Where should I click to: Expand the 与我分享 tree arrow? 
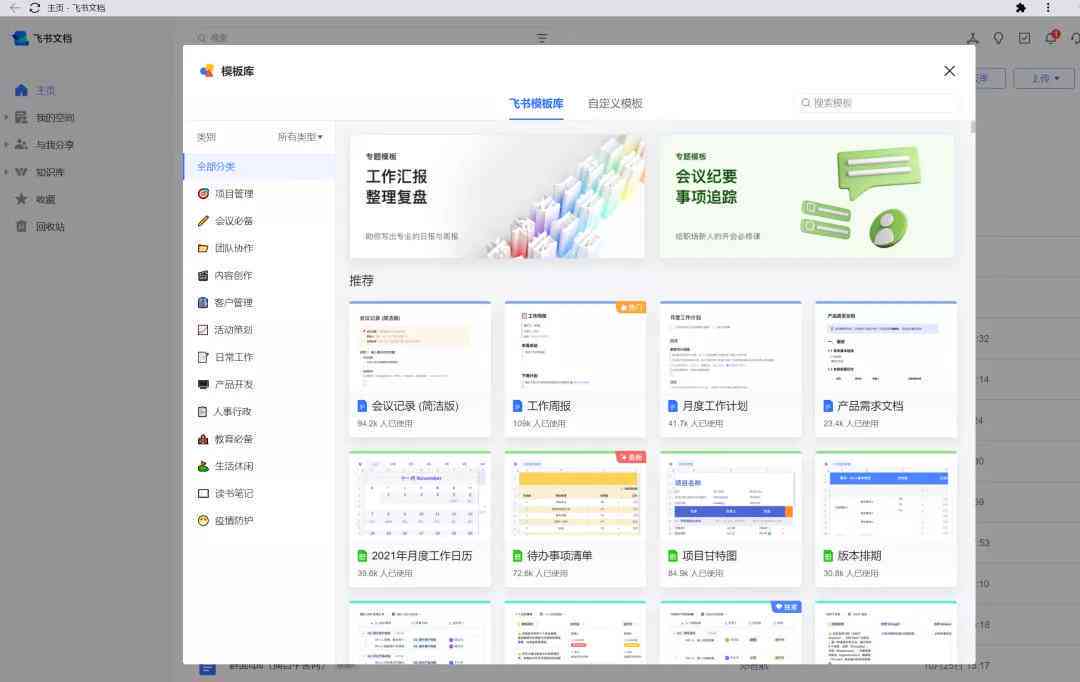click(6, 145)
